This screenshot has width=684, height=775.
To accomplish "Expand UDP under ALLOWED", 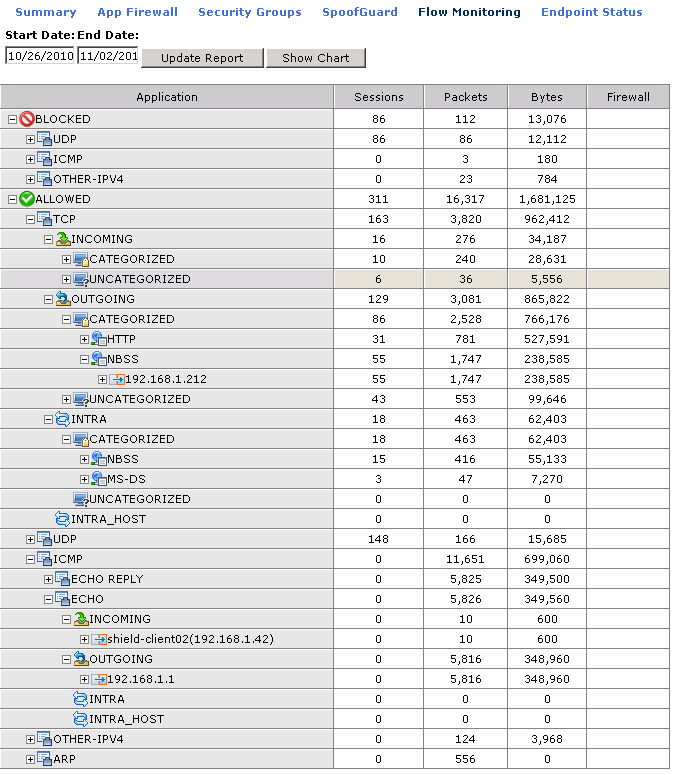I will [x=31, y=540].
